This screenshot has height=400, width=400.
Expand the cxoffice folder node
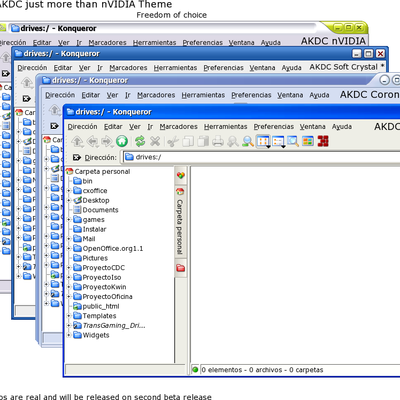click(69, 191)
